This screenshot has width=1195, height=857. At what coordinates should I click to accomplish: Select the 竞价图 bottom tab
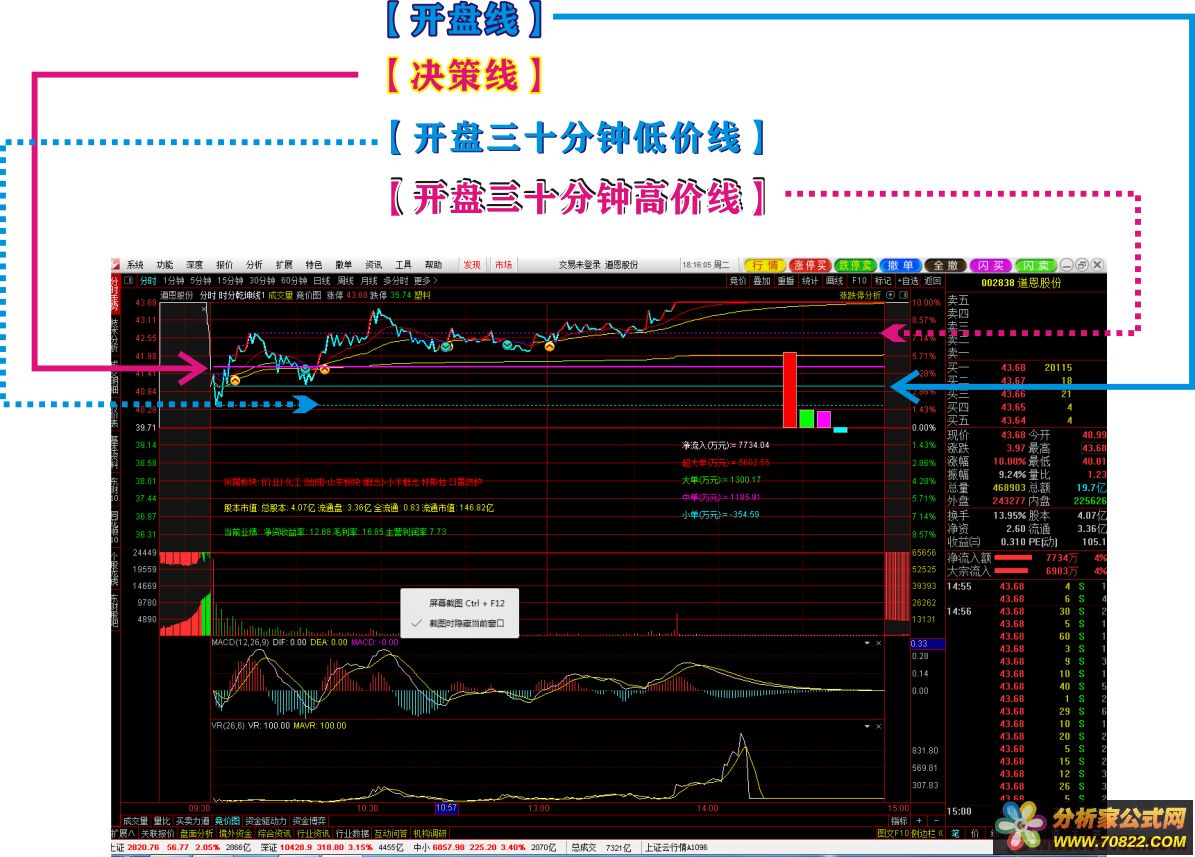tap(228, 821)
